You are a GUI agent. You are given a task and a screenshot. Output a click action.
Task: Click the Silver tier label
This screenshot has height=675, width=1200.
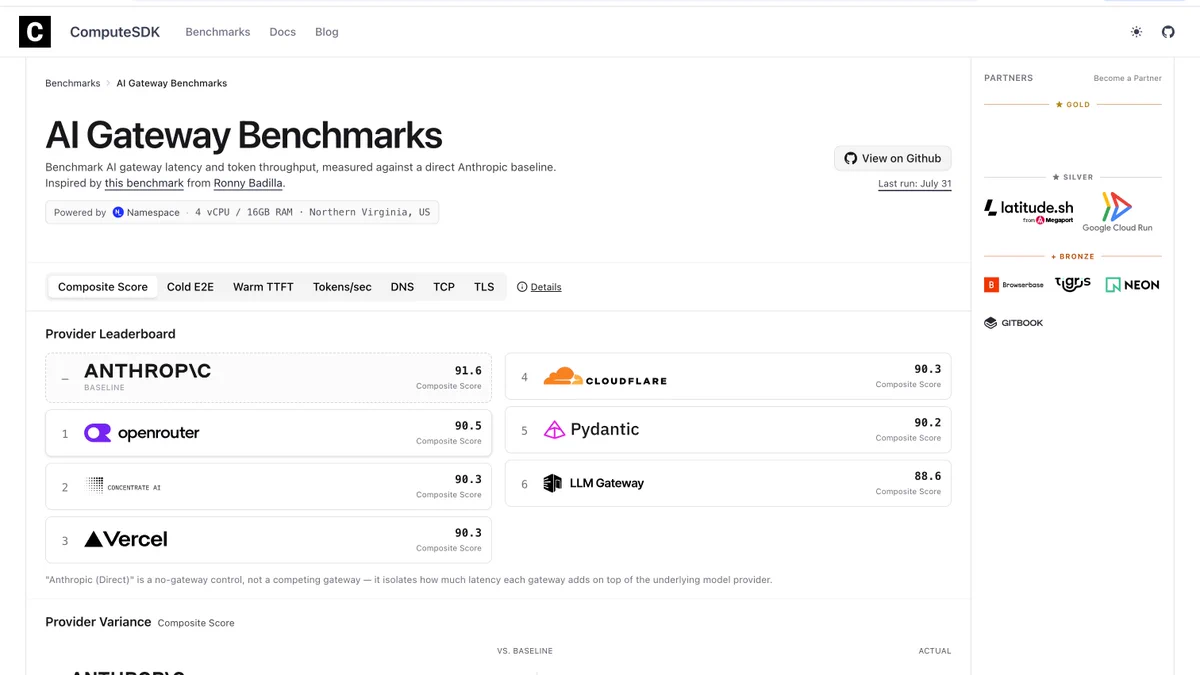click(1073, 177)
